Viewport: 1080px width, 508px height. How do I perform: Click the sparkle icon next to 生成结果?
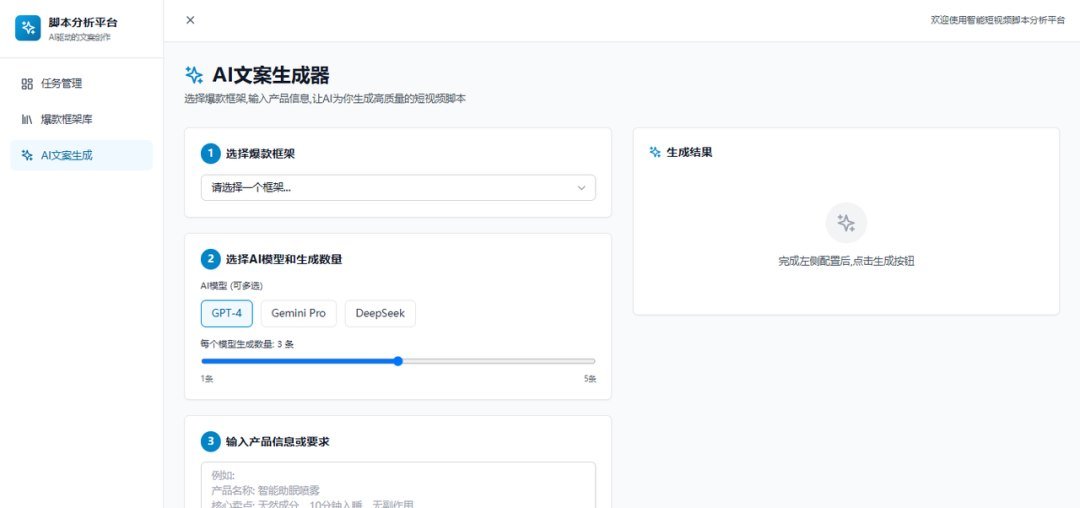655,152
